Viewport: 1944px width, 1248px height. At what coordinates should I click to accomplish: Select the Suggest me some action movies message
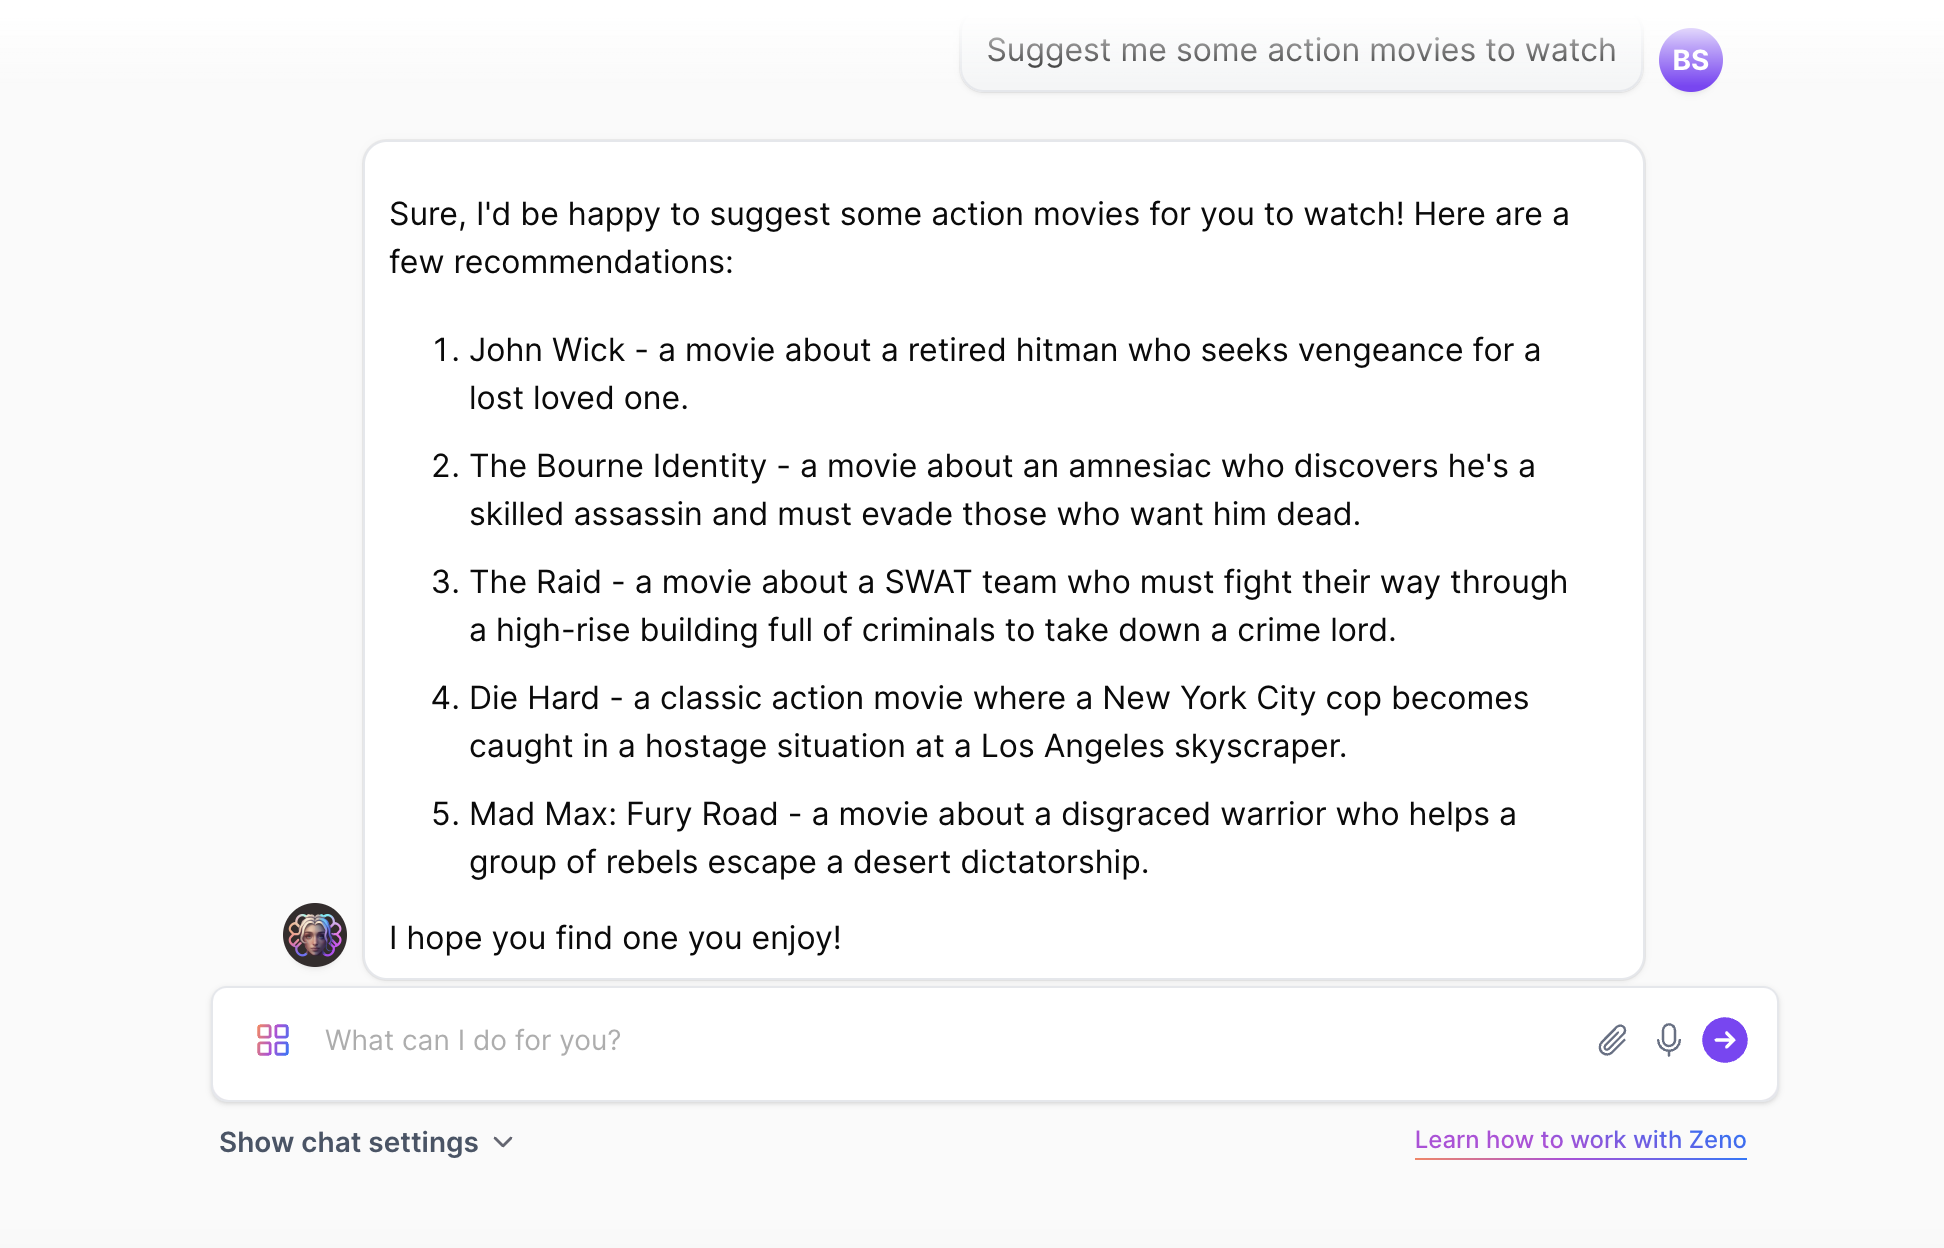click(1300, 50)
